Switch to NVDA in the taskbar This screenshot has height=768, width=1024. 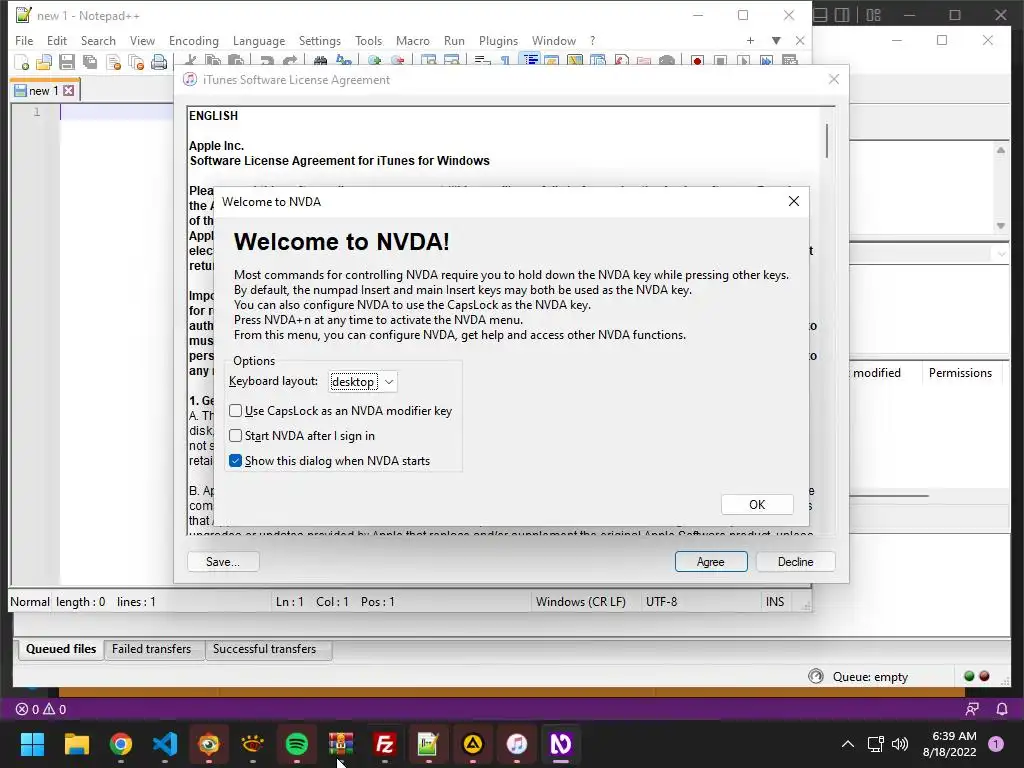560,744
